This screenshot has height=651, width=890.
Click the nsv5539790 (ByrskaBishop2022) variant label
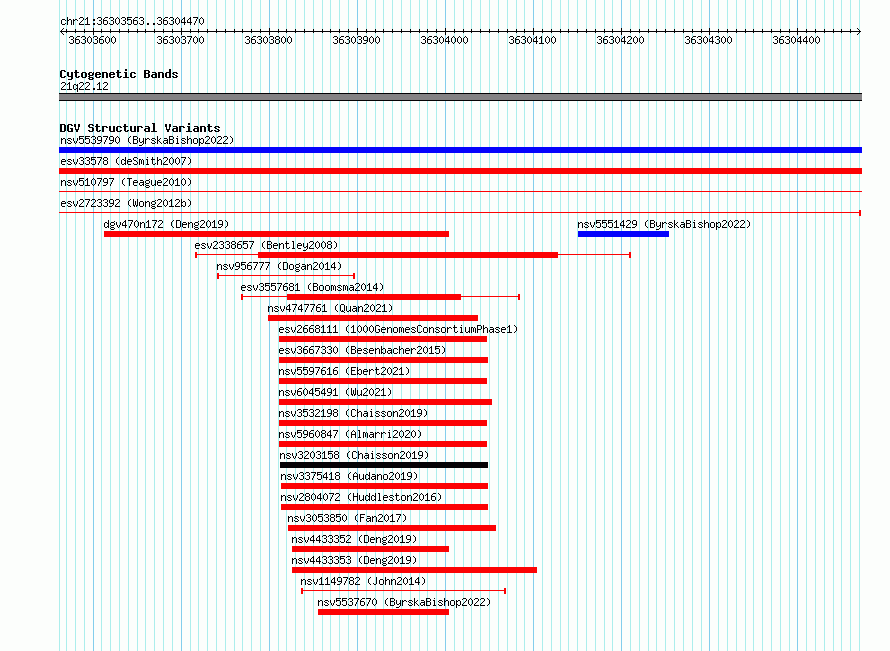(x=147, y=140)
